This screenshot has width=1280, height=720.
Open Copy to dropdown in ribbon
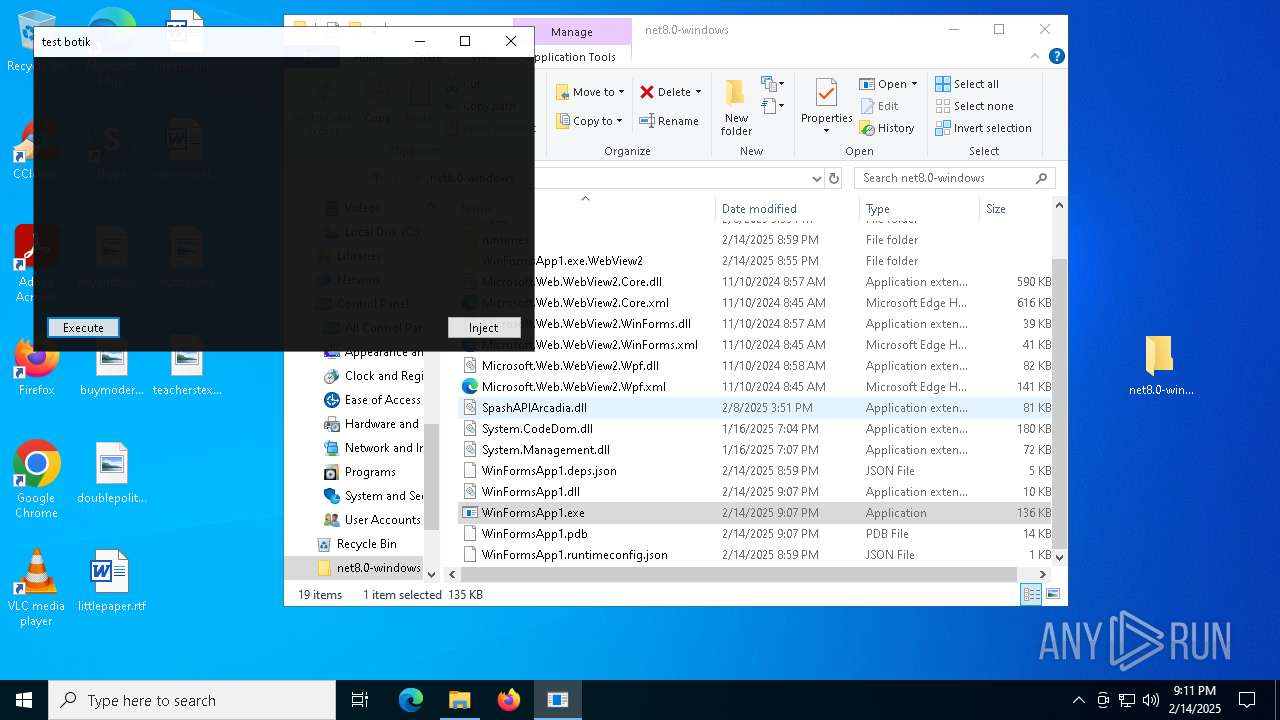pos(590,121)
